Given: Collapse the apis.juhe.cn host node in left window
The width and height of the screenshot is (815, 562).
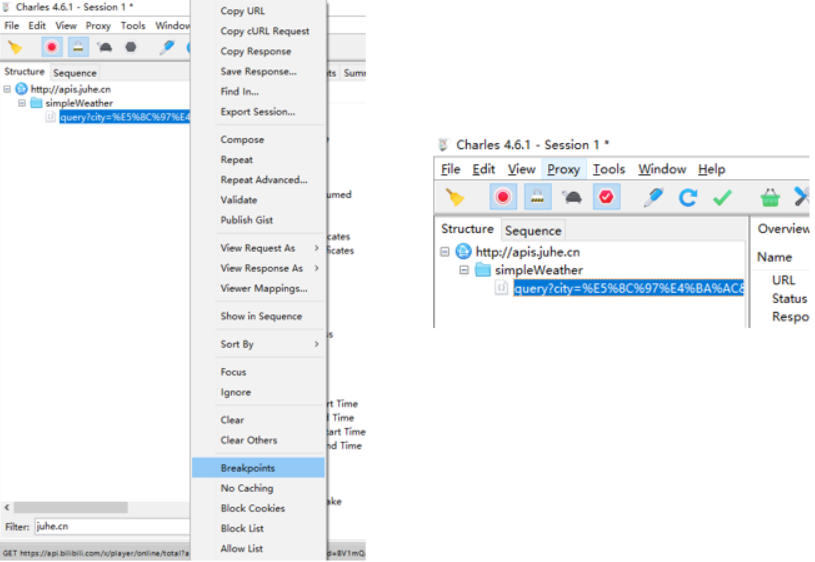Looking at the screenshot, I should (x=7, y=89).
